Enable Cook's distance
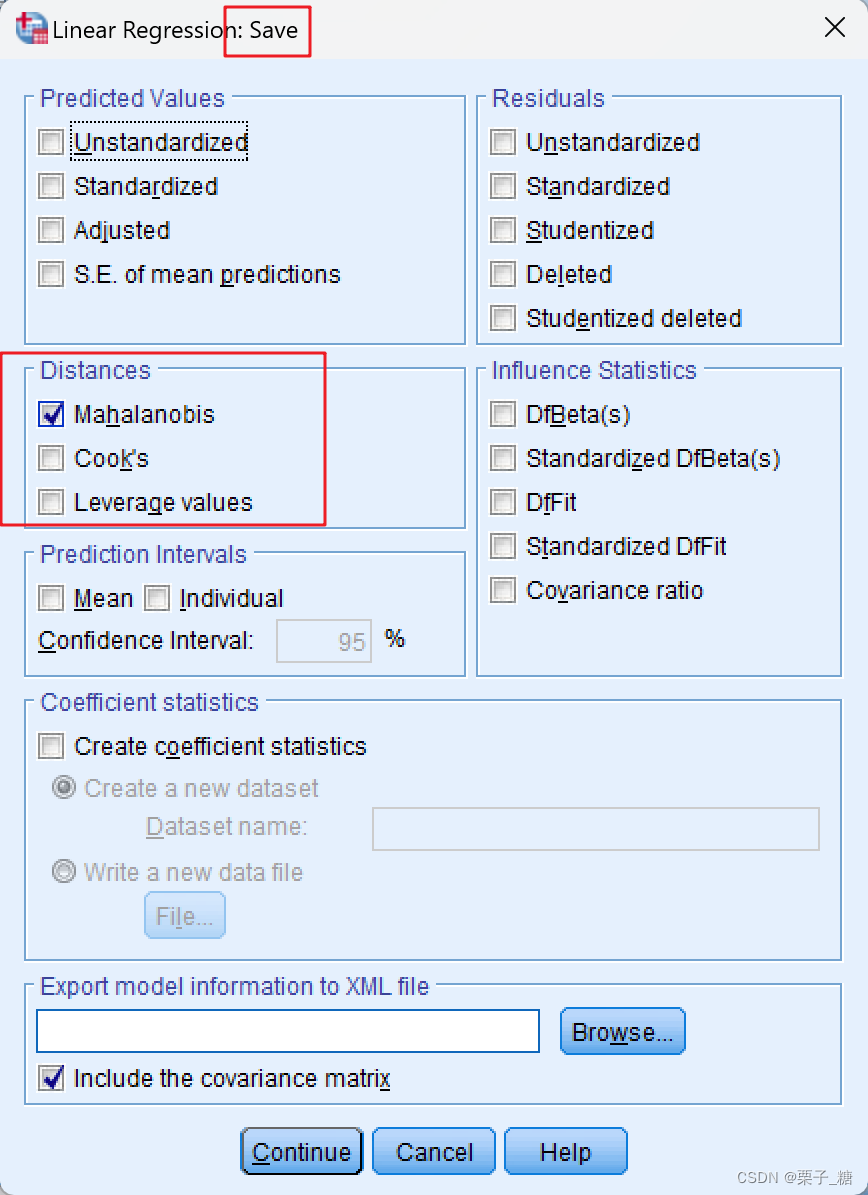 (51, 458)
